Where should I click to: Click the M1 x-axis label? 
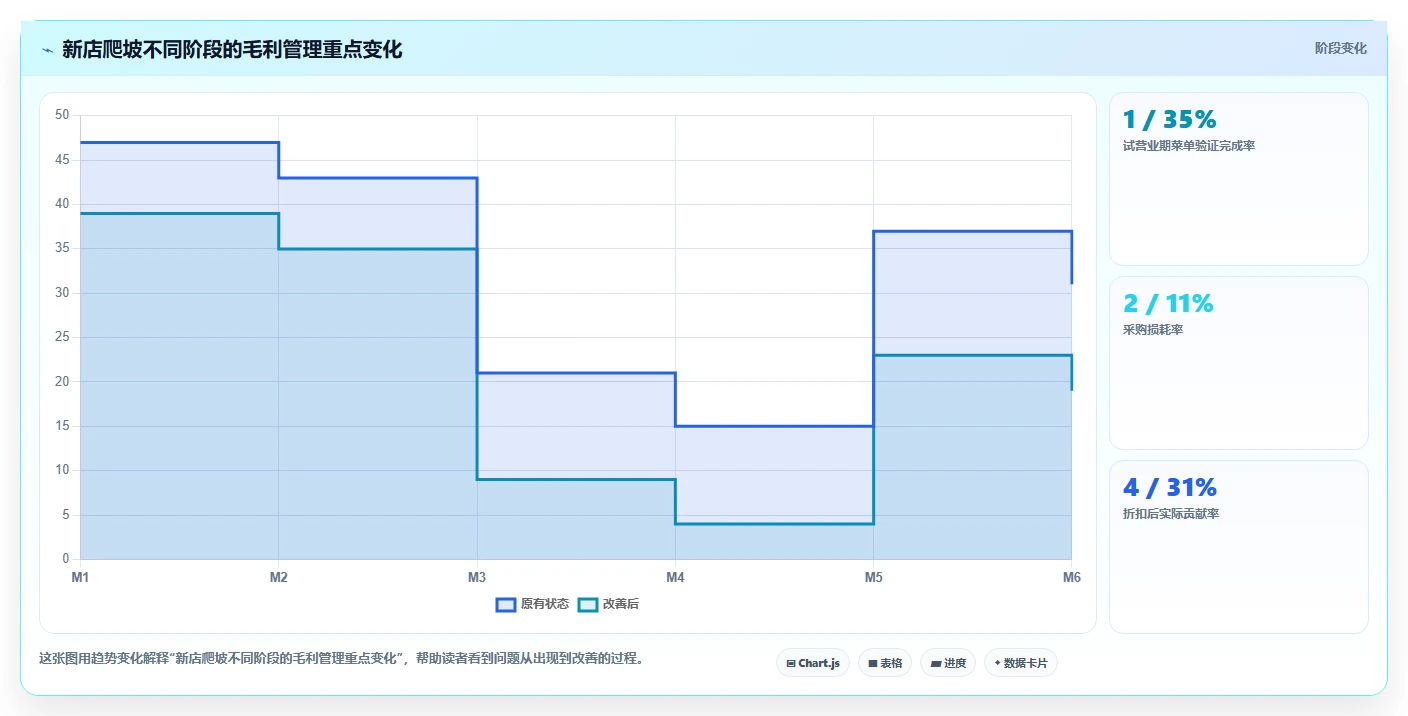[x=80, y=577]
